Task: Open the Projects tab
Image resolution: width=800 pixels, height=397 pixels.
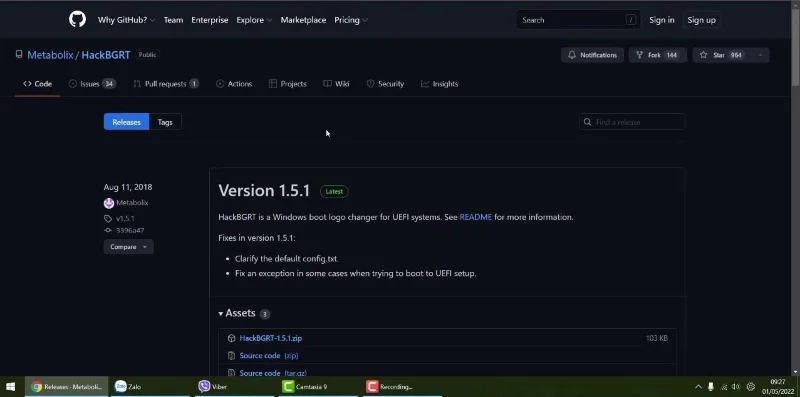Action: point(288,84)
